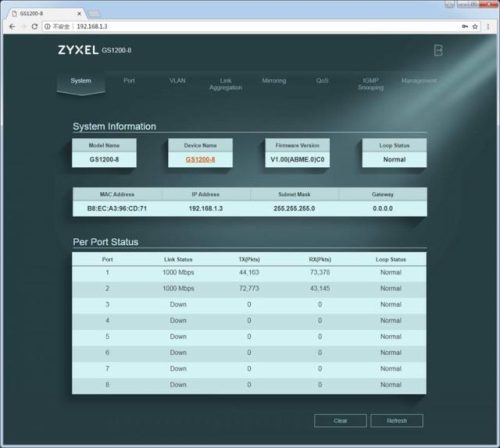This screenshot has height=448, width=500.
Task: Open a new browser tab
Action: pos(94,14)
